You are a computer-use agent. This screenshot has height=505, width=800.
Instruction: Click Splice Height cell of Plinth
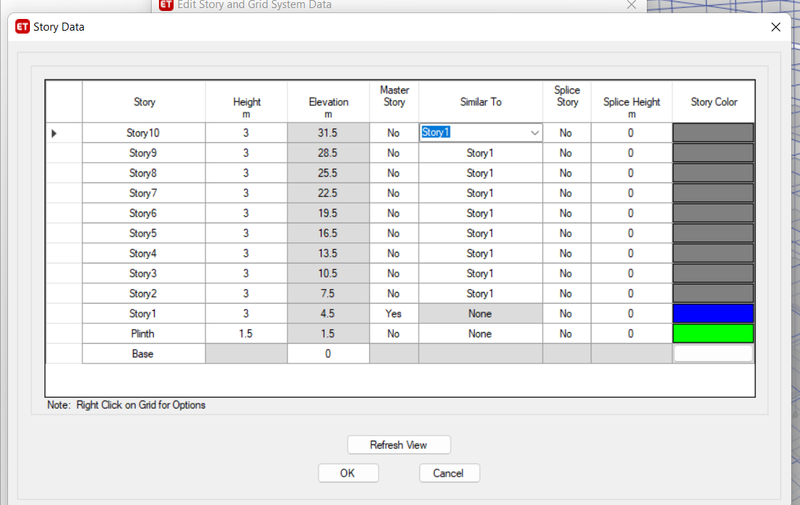[632, 334]
